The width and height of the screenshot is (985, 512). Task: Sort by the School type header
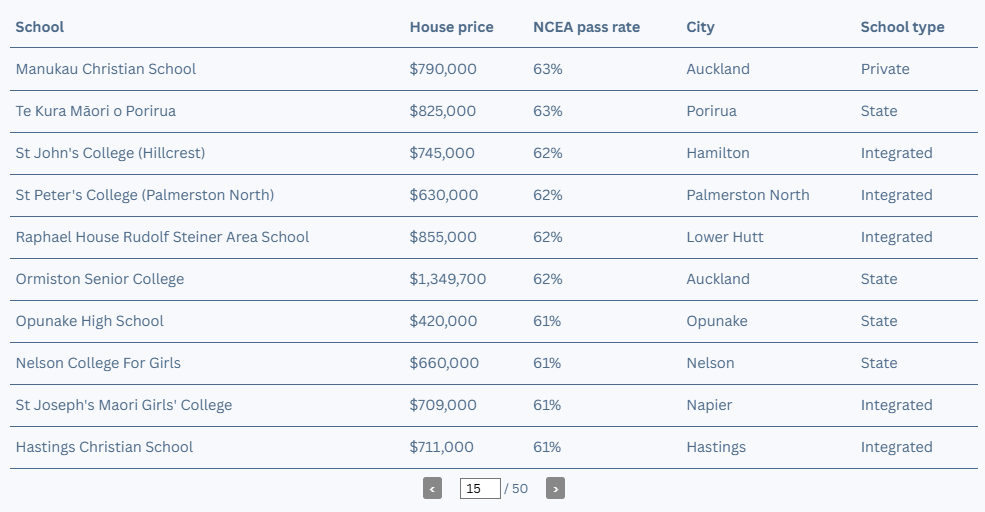(902, 27)
